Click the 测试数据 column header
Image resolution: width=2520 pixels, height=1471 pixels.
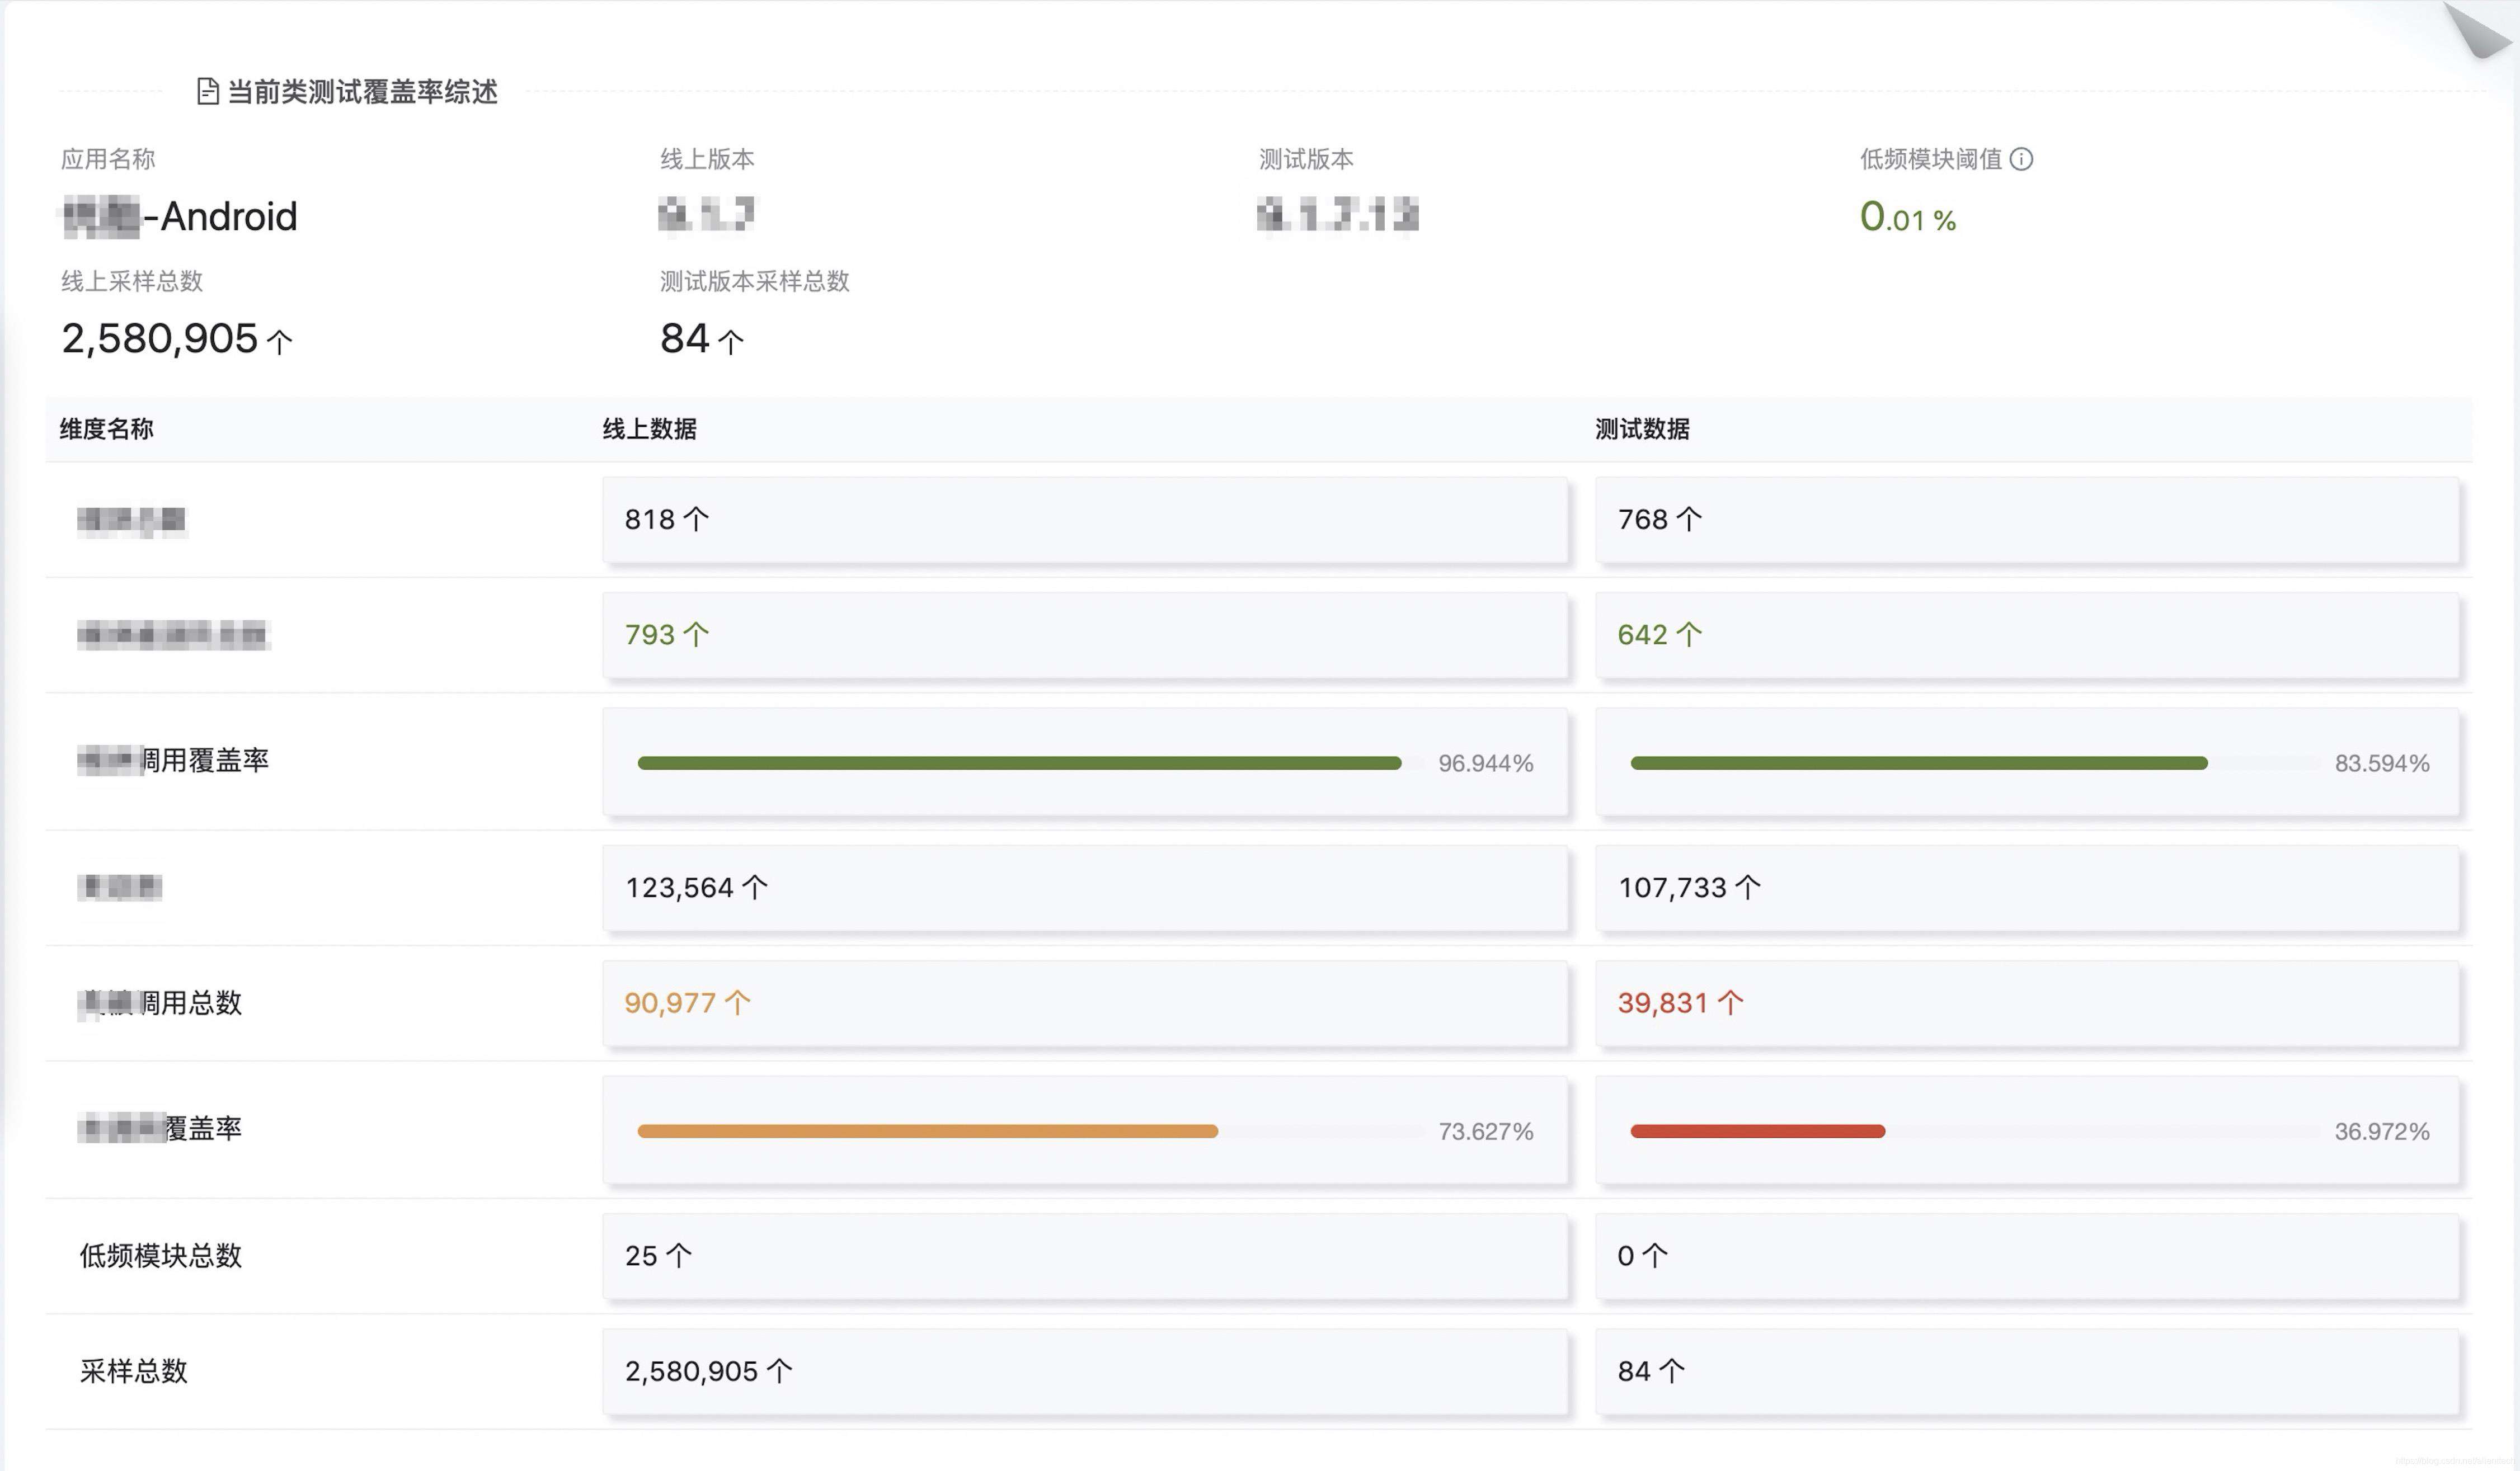tap(1642, 429)
